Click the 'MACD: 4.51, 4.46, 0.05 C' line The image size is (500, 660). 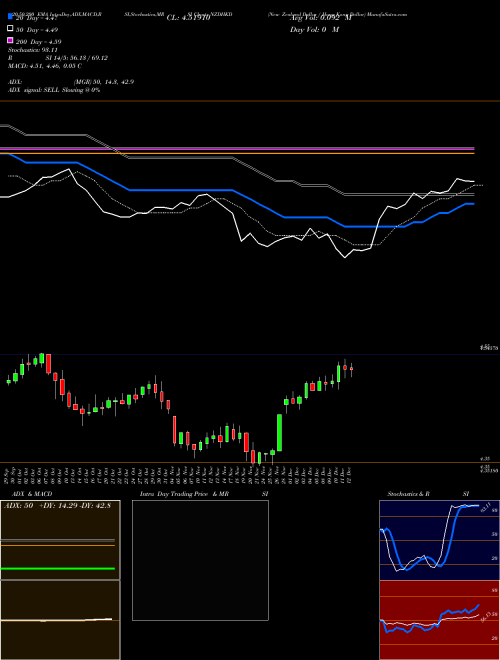[x=45, y=66]
